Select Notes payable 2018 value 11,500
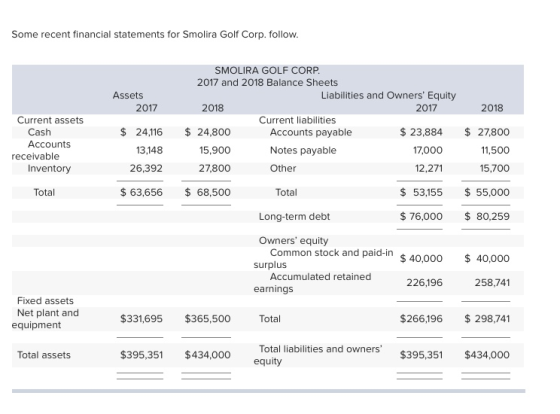Viewport: 560px width, 414px height. click(495, 150)
